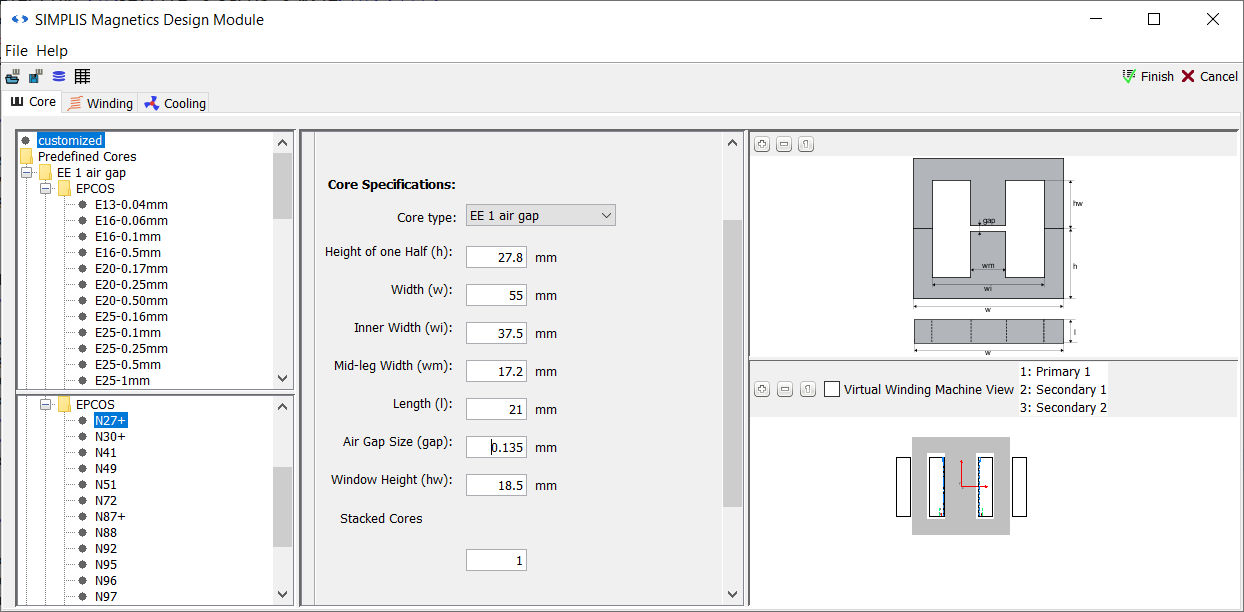
Task: Zoom out on the core diagram
Action: click(x=784, y=145)
